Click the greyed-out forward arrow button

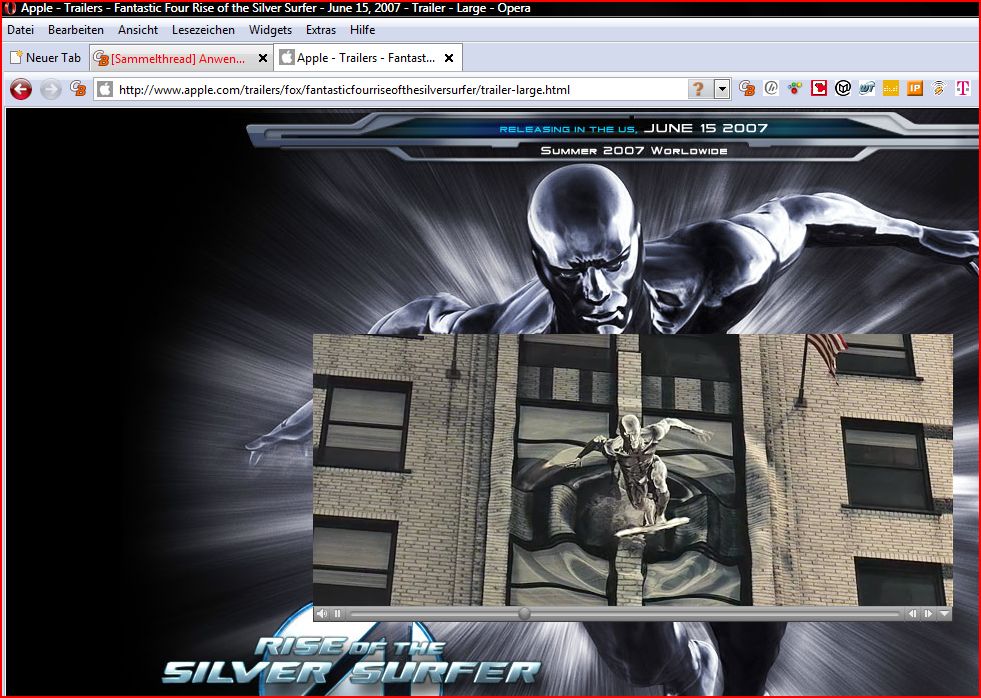pyautogui.click(x=51, y=89)
